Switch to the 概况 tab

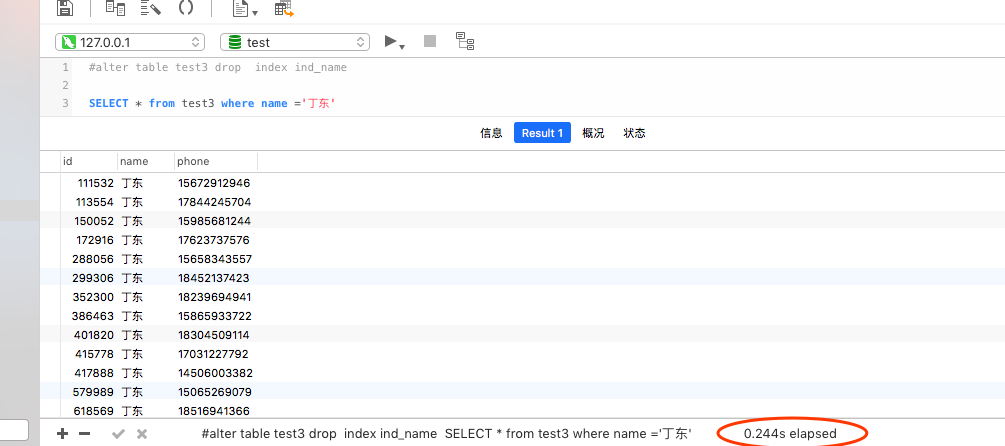pyautogui.click(x=593, y=133)
